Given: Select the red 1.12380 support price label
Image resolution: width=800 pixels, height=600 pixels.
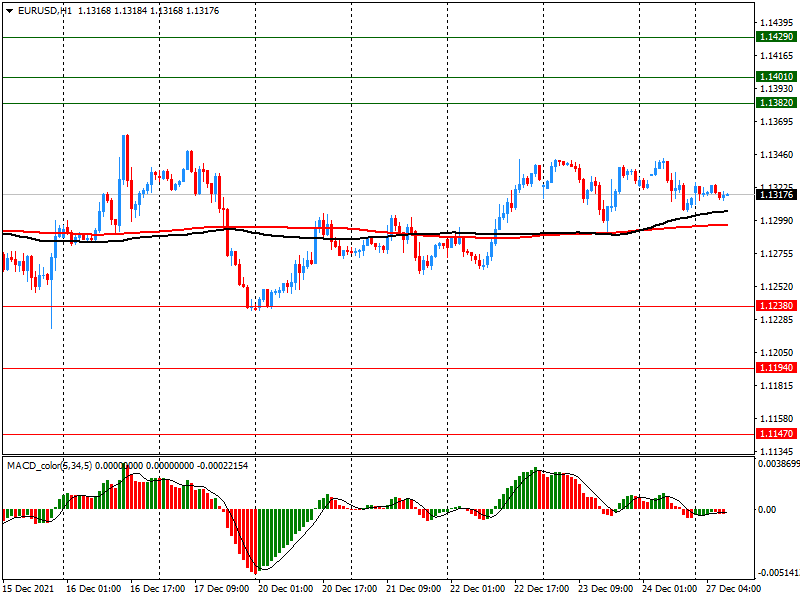Looking at the screenshot, I should (x=776, y=306).
